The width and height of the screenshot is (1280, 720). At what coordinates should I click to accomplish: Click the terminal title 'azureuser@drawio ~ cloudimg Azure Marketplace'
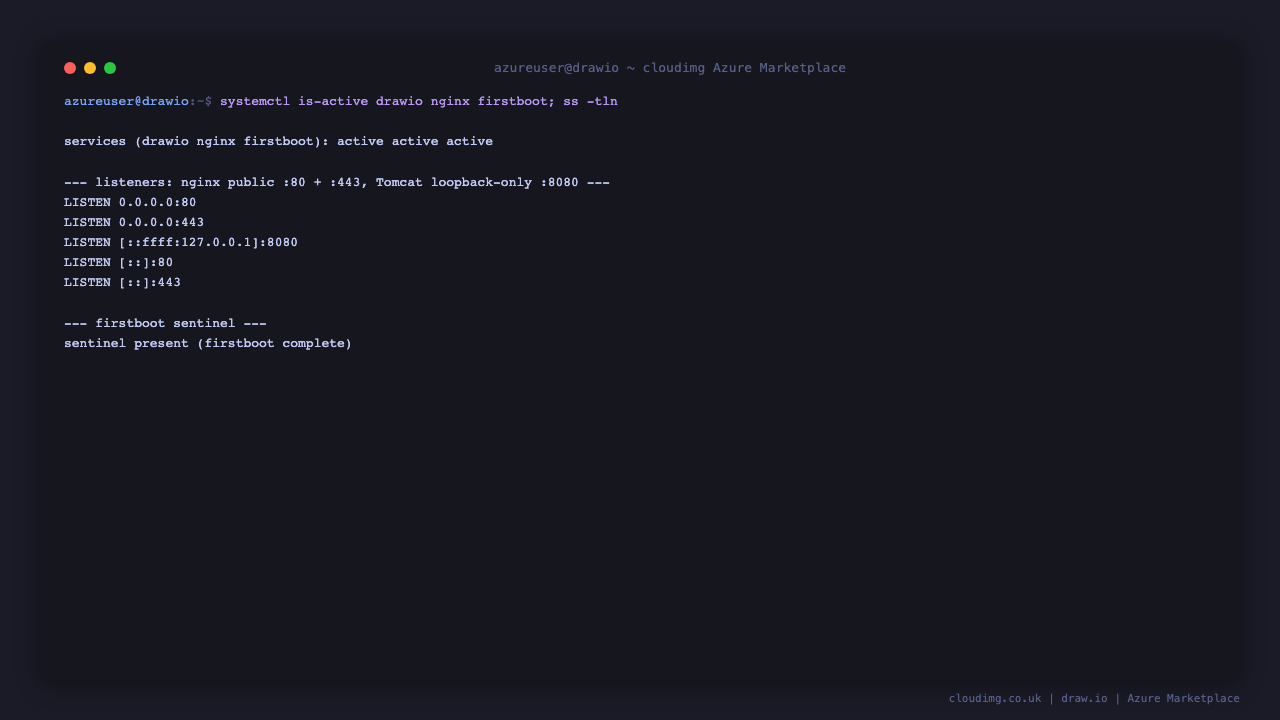pos(670,68)
